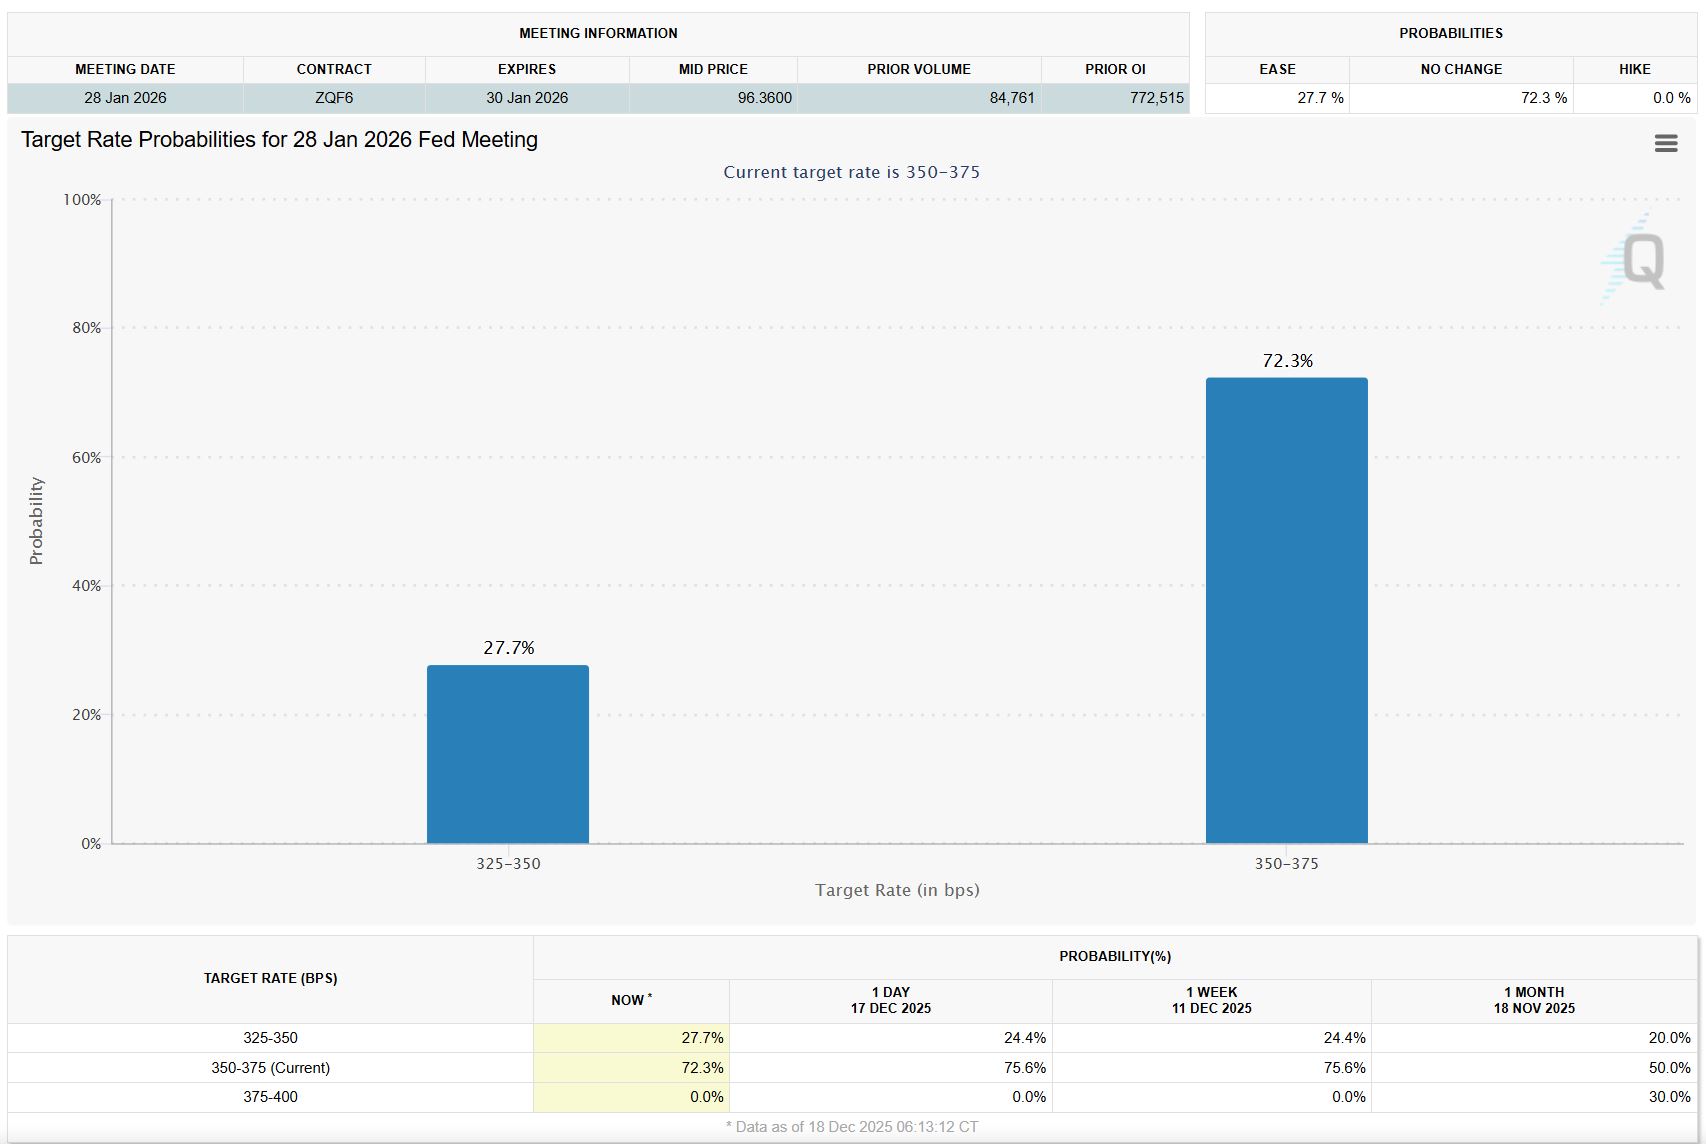This screenshot has height=1144, width=1706.
Task: Click the 1 Month 18 Nov 2025 header
Action: pos(1533,1000)
